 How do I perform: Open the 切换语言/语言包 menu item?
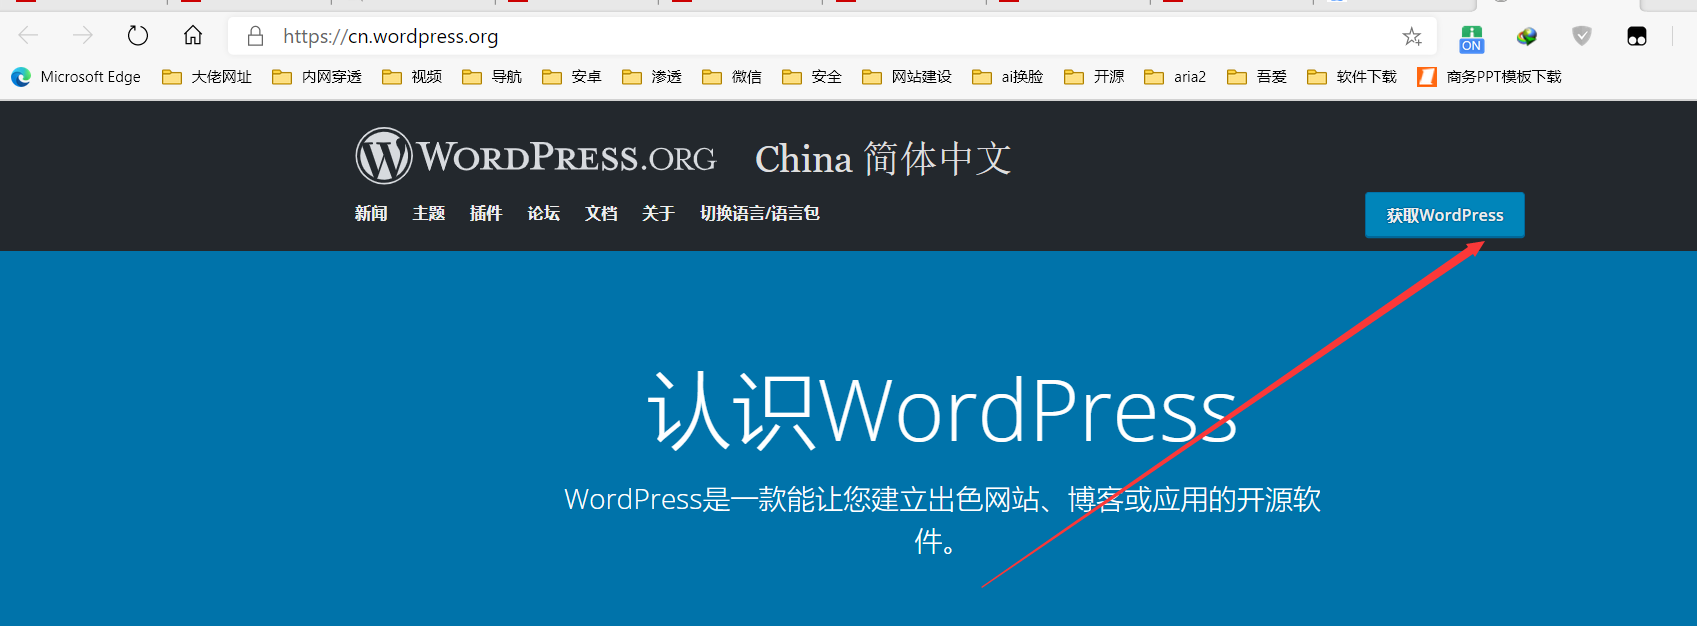[760, 213]
